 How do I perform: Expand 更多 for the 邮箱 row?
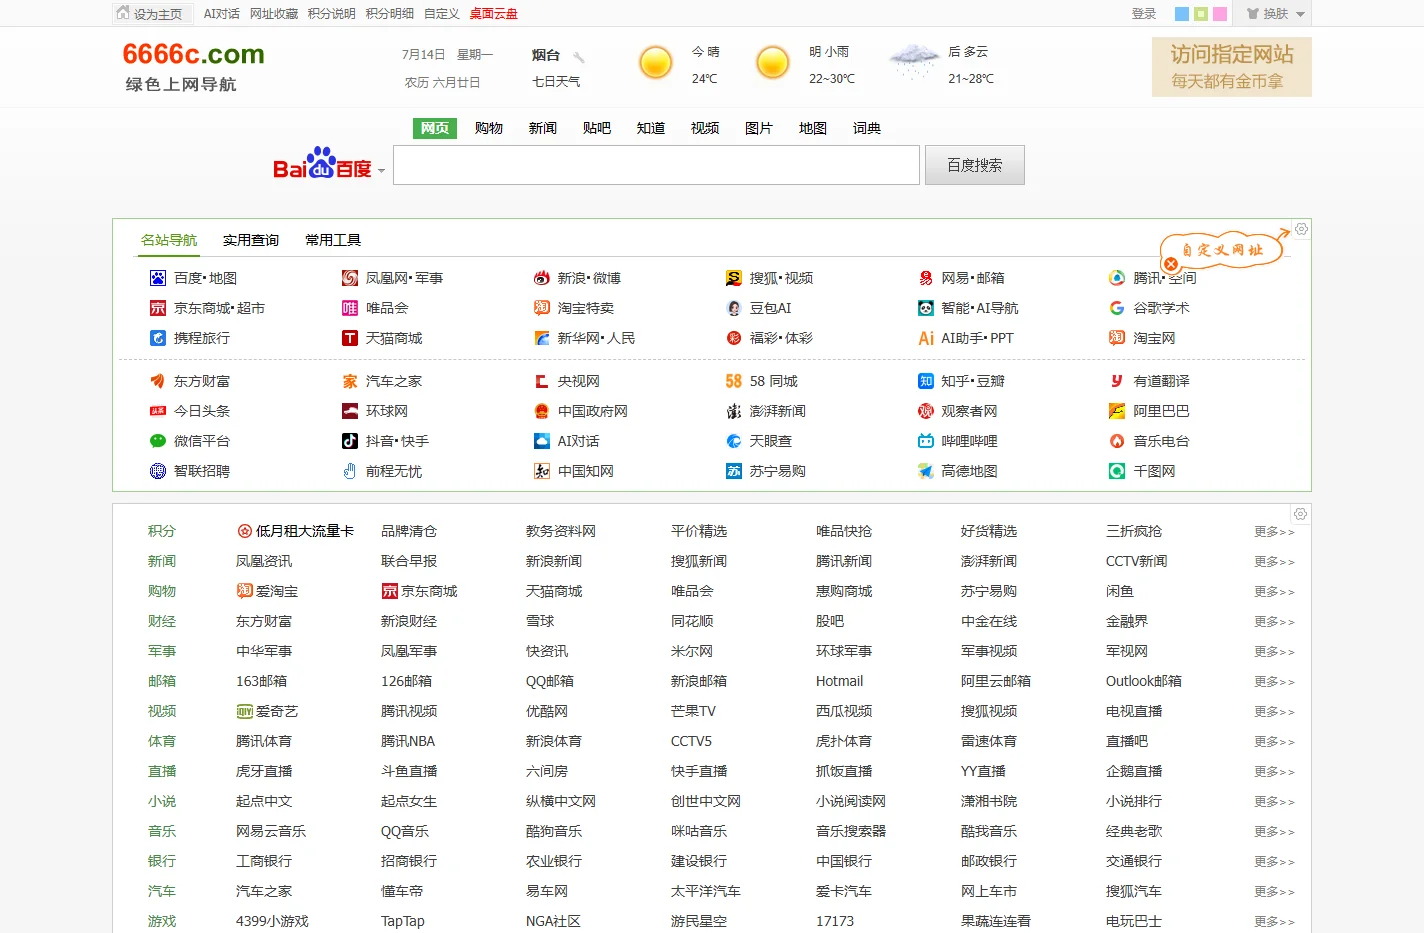1274,682
